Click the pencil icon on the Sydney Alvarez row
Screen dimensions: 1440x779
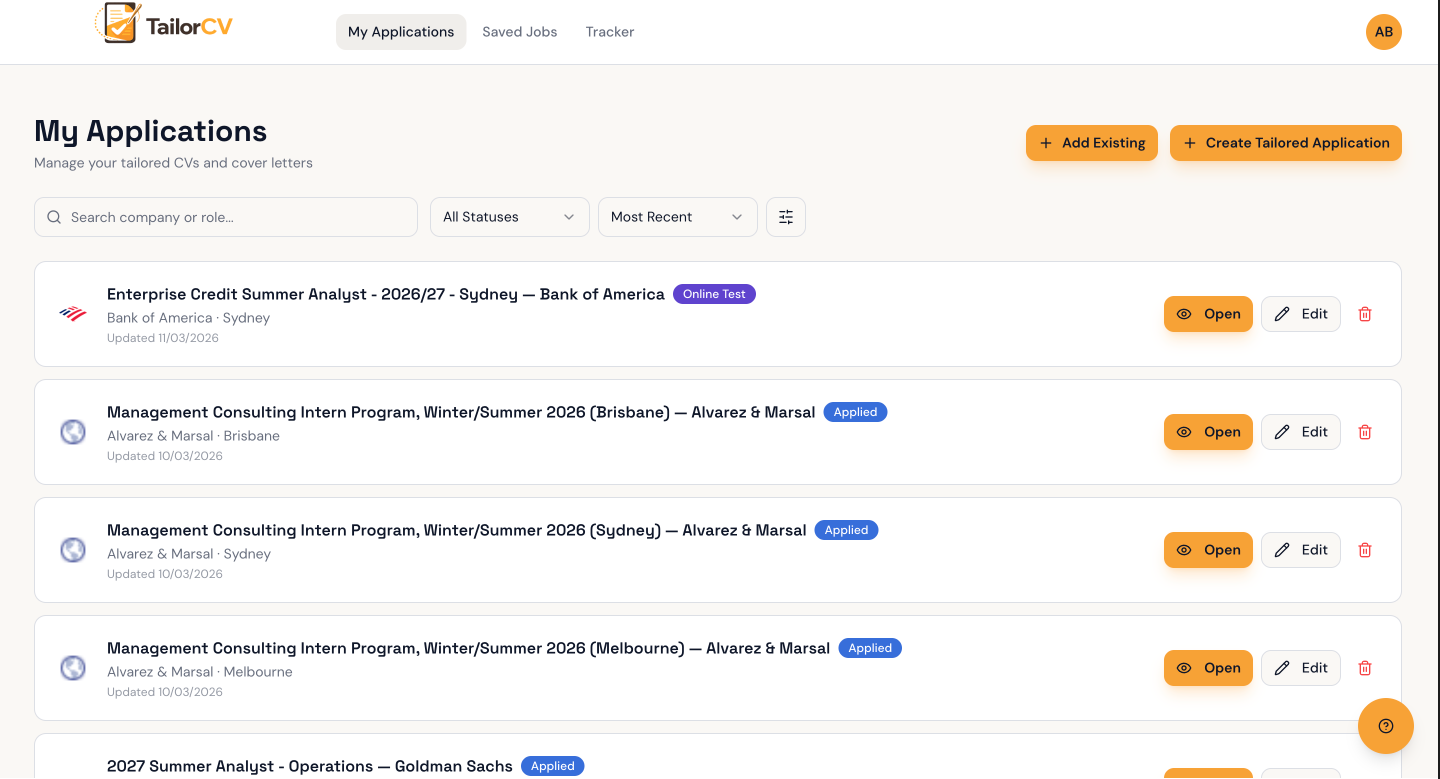pyautogui.click(x=1284, y=549)
